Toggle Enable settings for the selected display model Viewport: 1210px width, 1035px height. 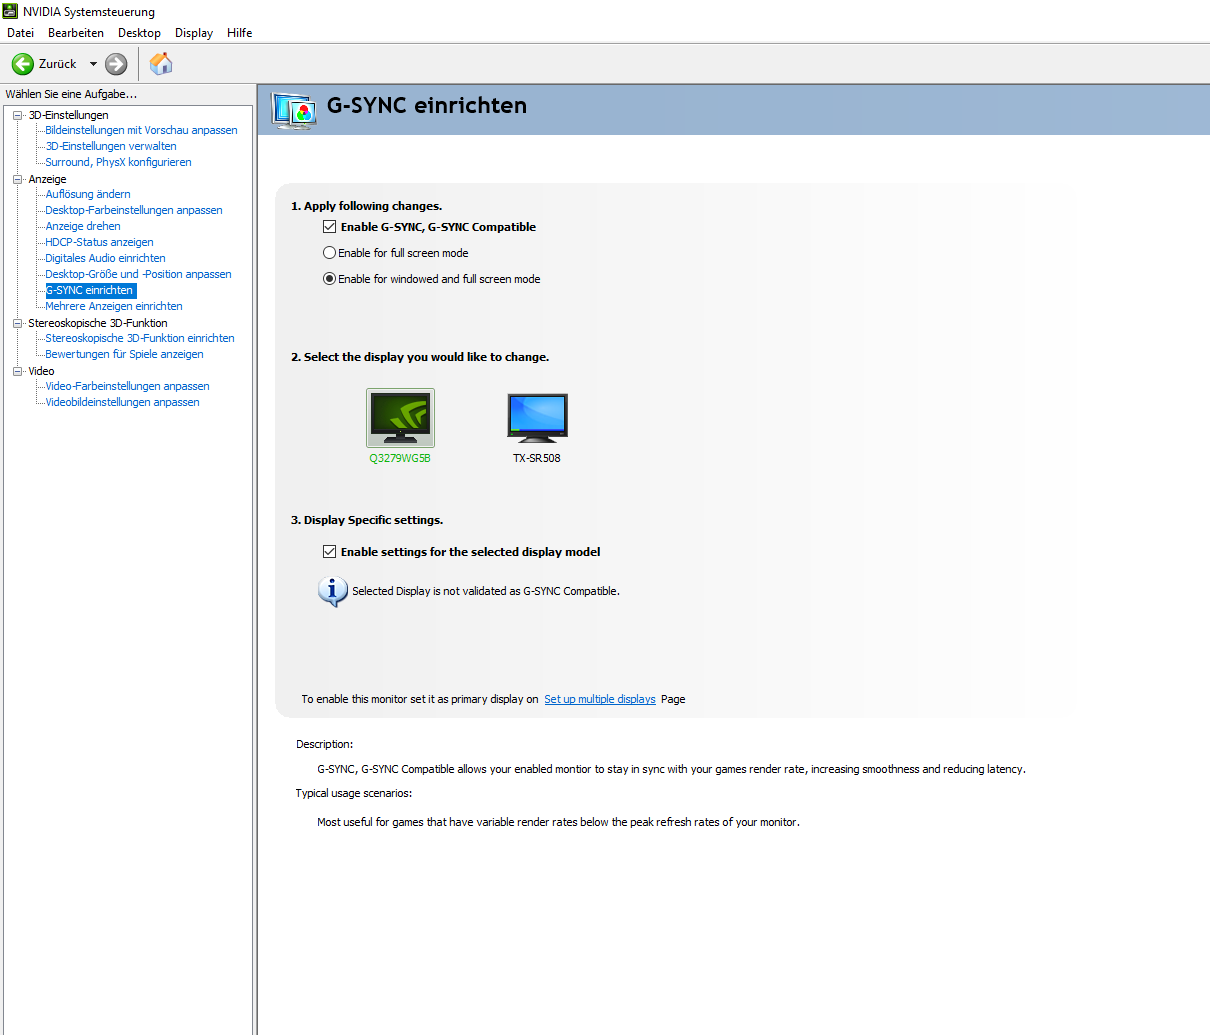pos(329,552)
